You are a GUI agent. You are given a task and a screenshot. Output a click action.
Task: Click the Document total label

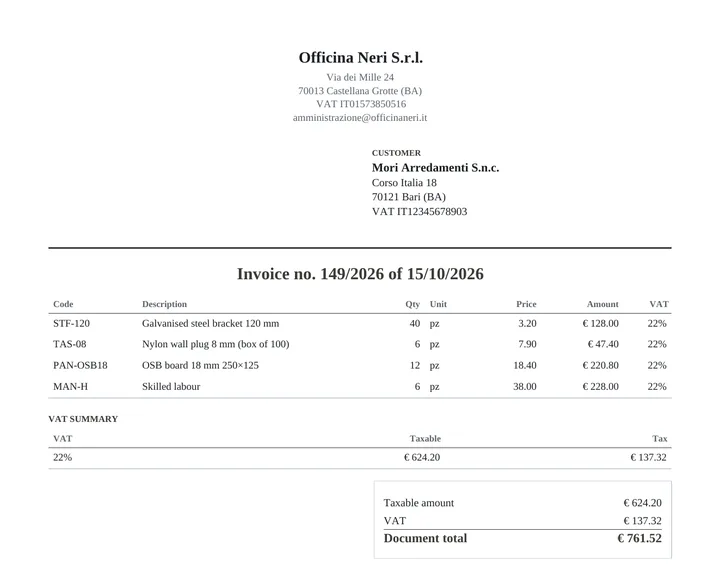point(425,538)
